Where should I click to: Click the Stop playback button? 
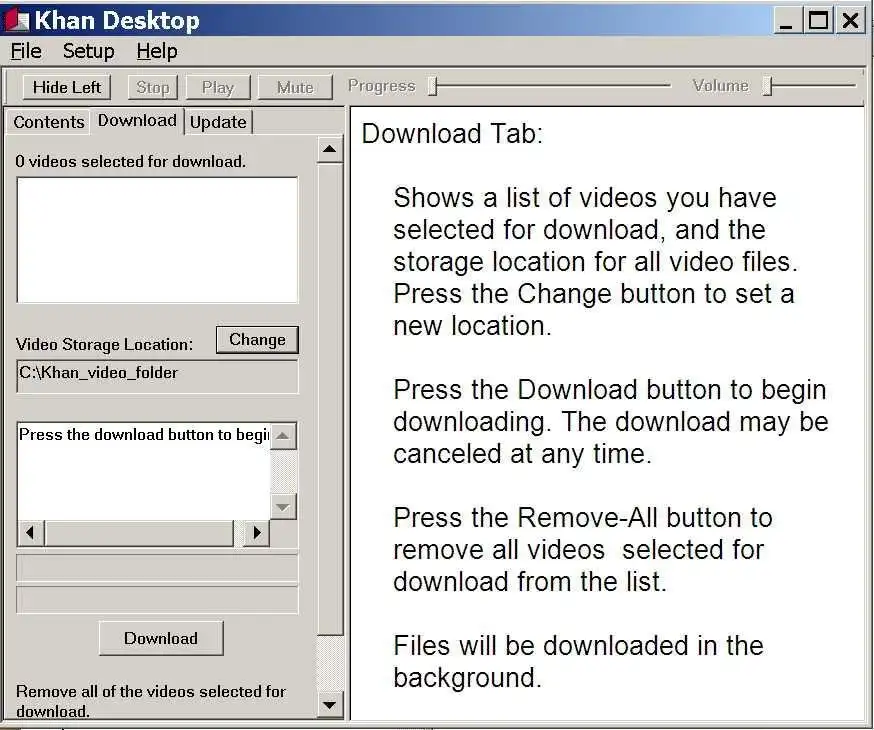(x=153, y=87)
